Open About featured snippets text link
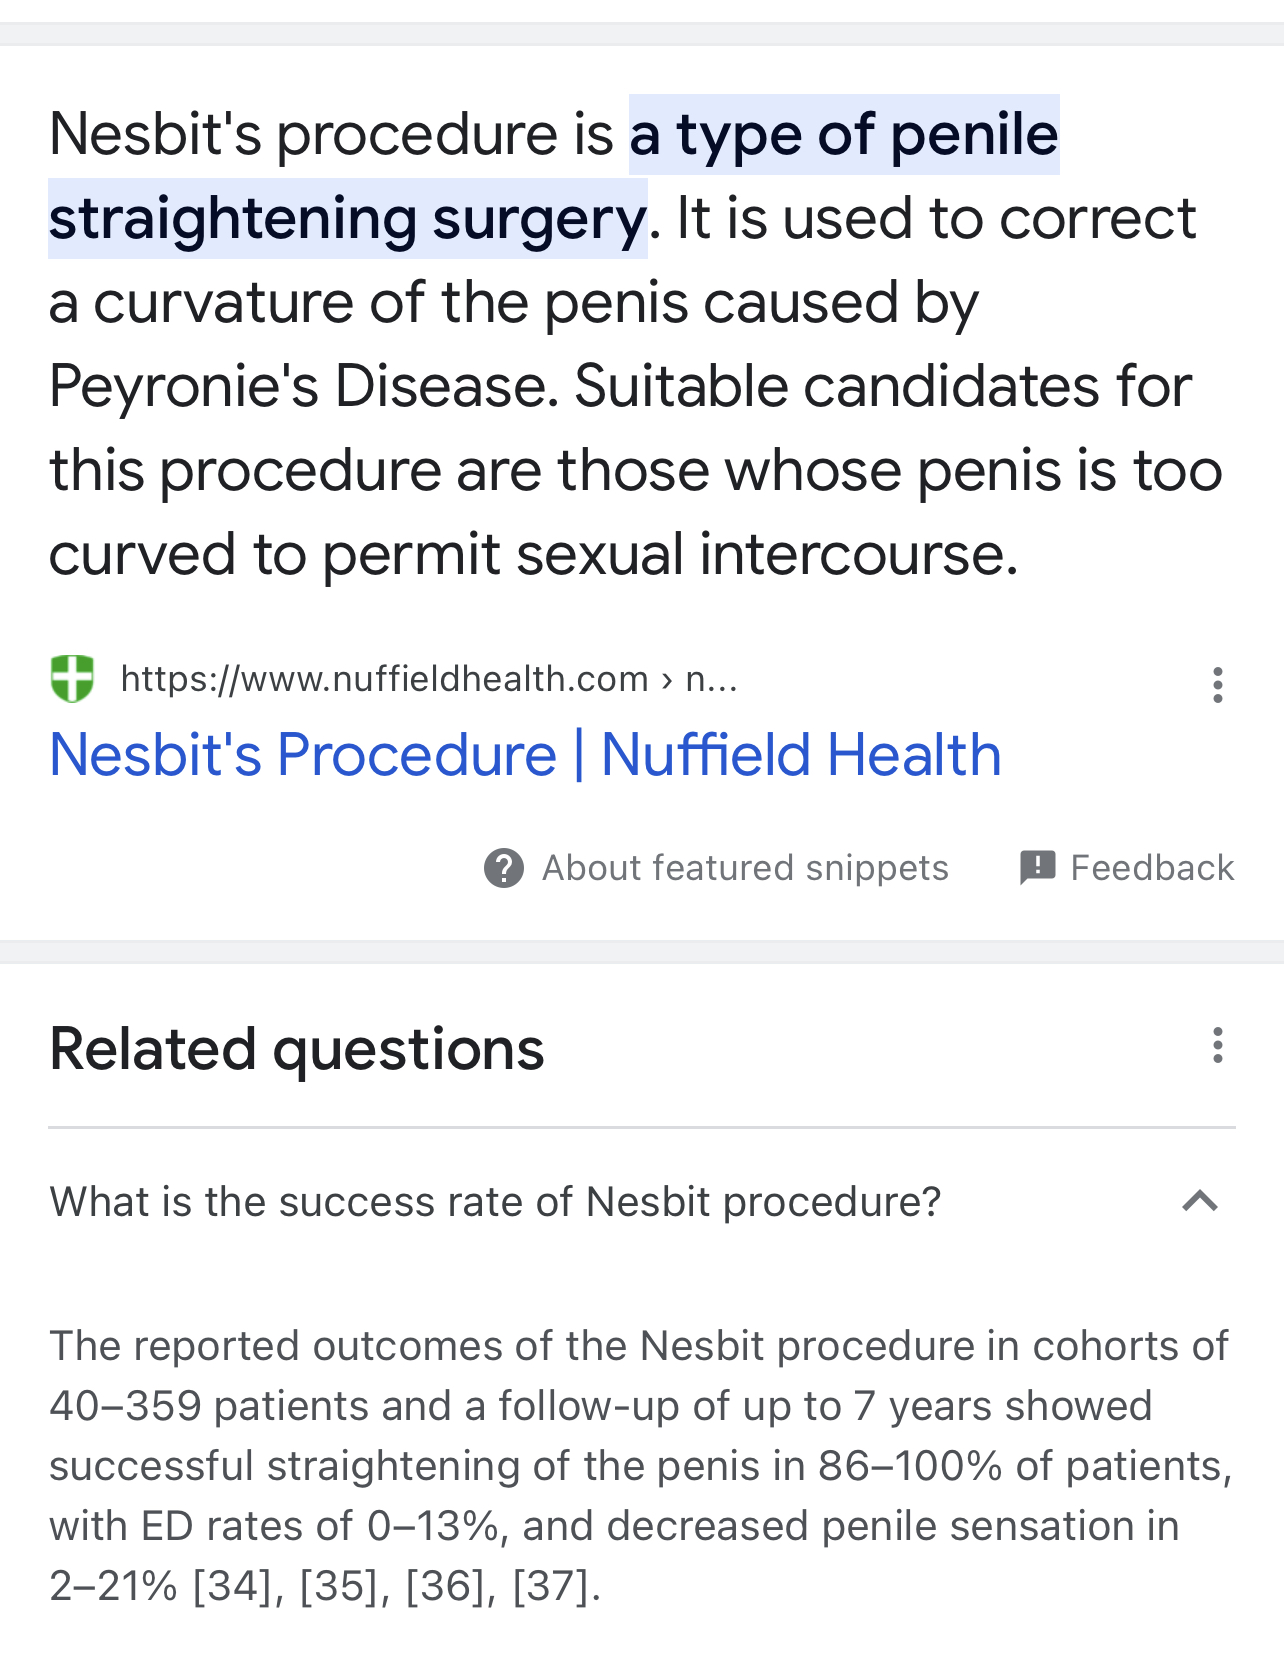This screenshot has height=1662, width=1284. tap(745, 868)
